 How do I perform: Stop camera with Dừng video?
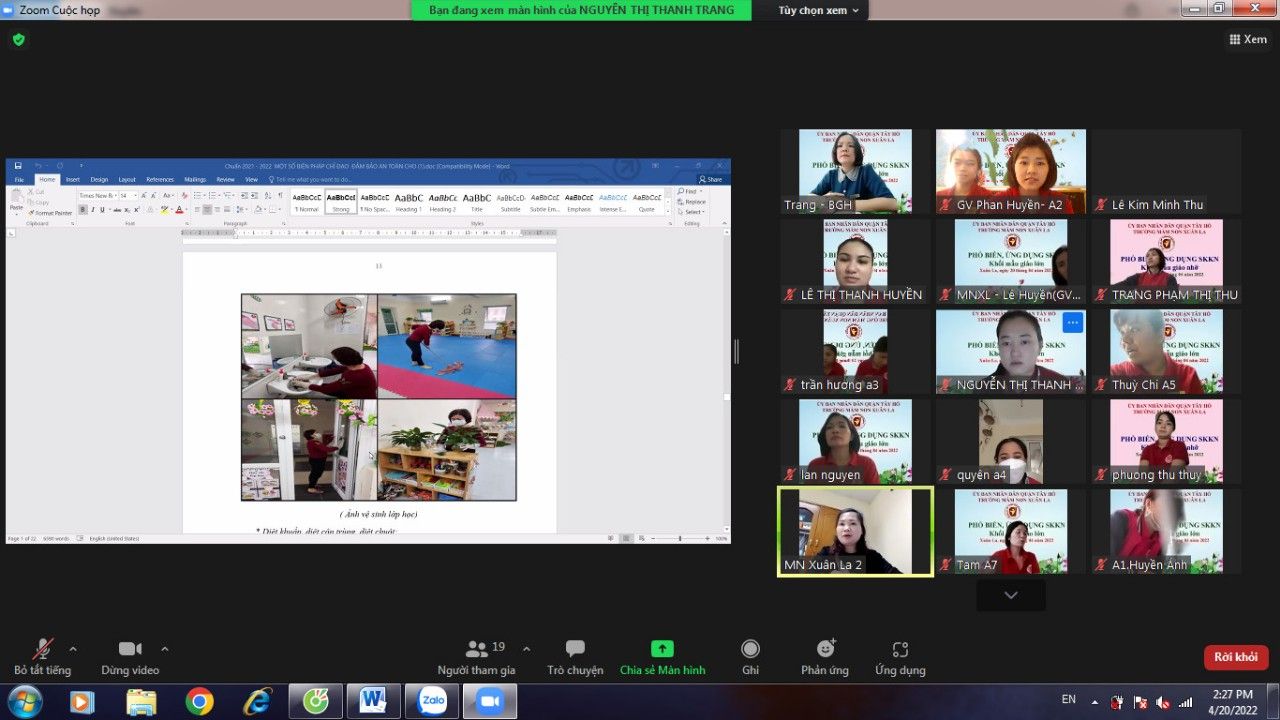tap(130, 657)
